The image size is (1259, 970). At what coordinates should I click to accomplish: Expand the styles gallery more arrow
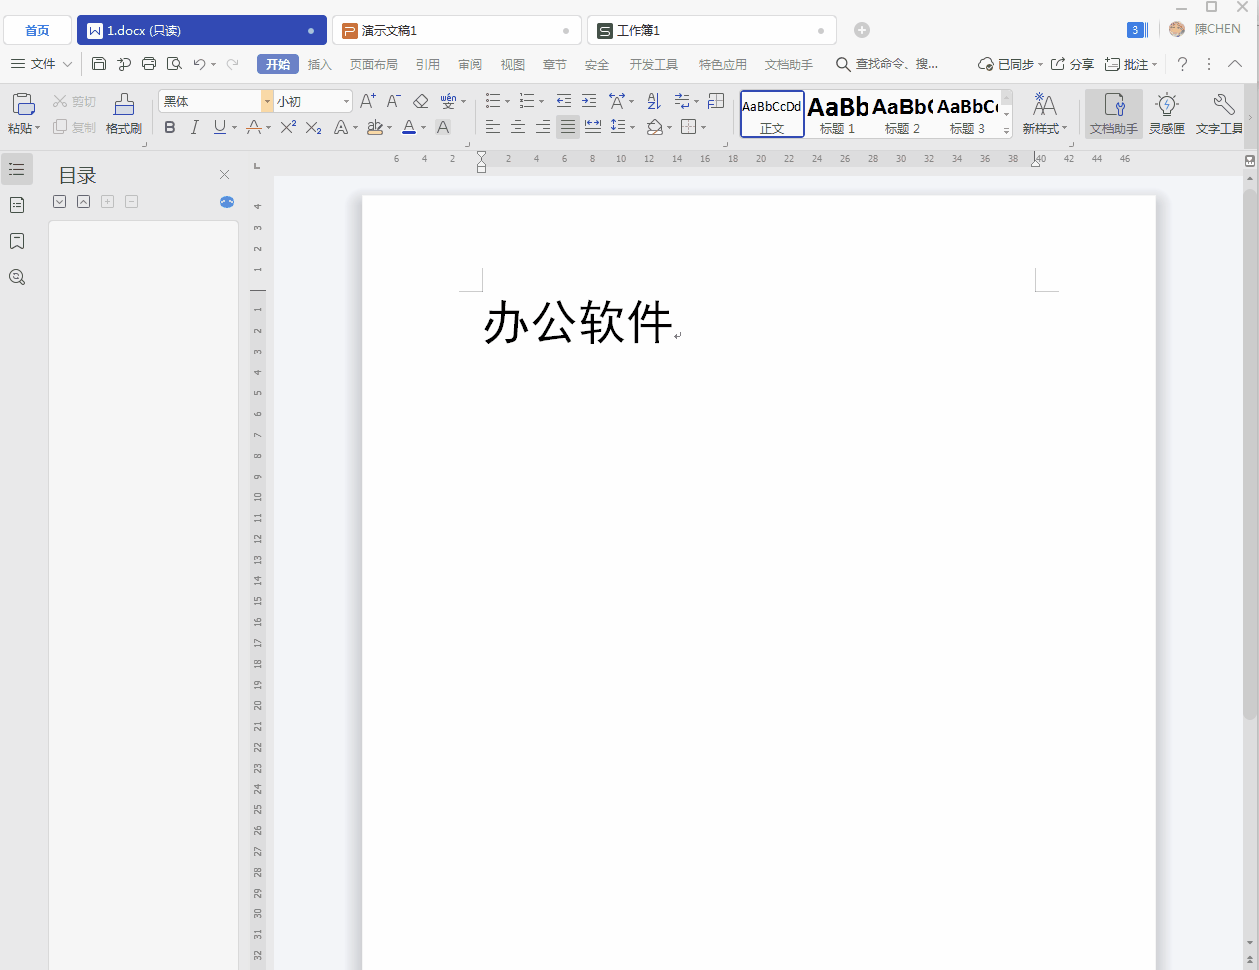coord(1007,129)
